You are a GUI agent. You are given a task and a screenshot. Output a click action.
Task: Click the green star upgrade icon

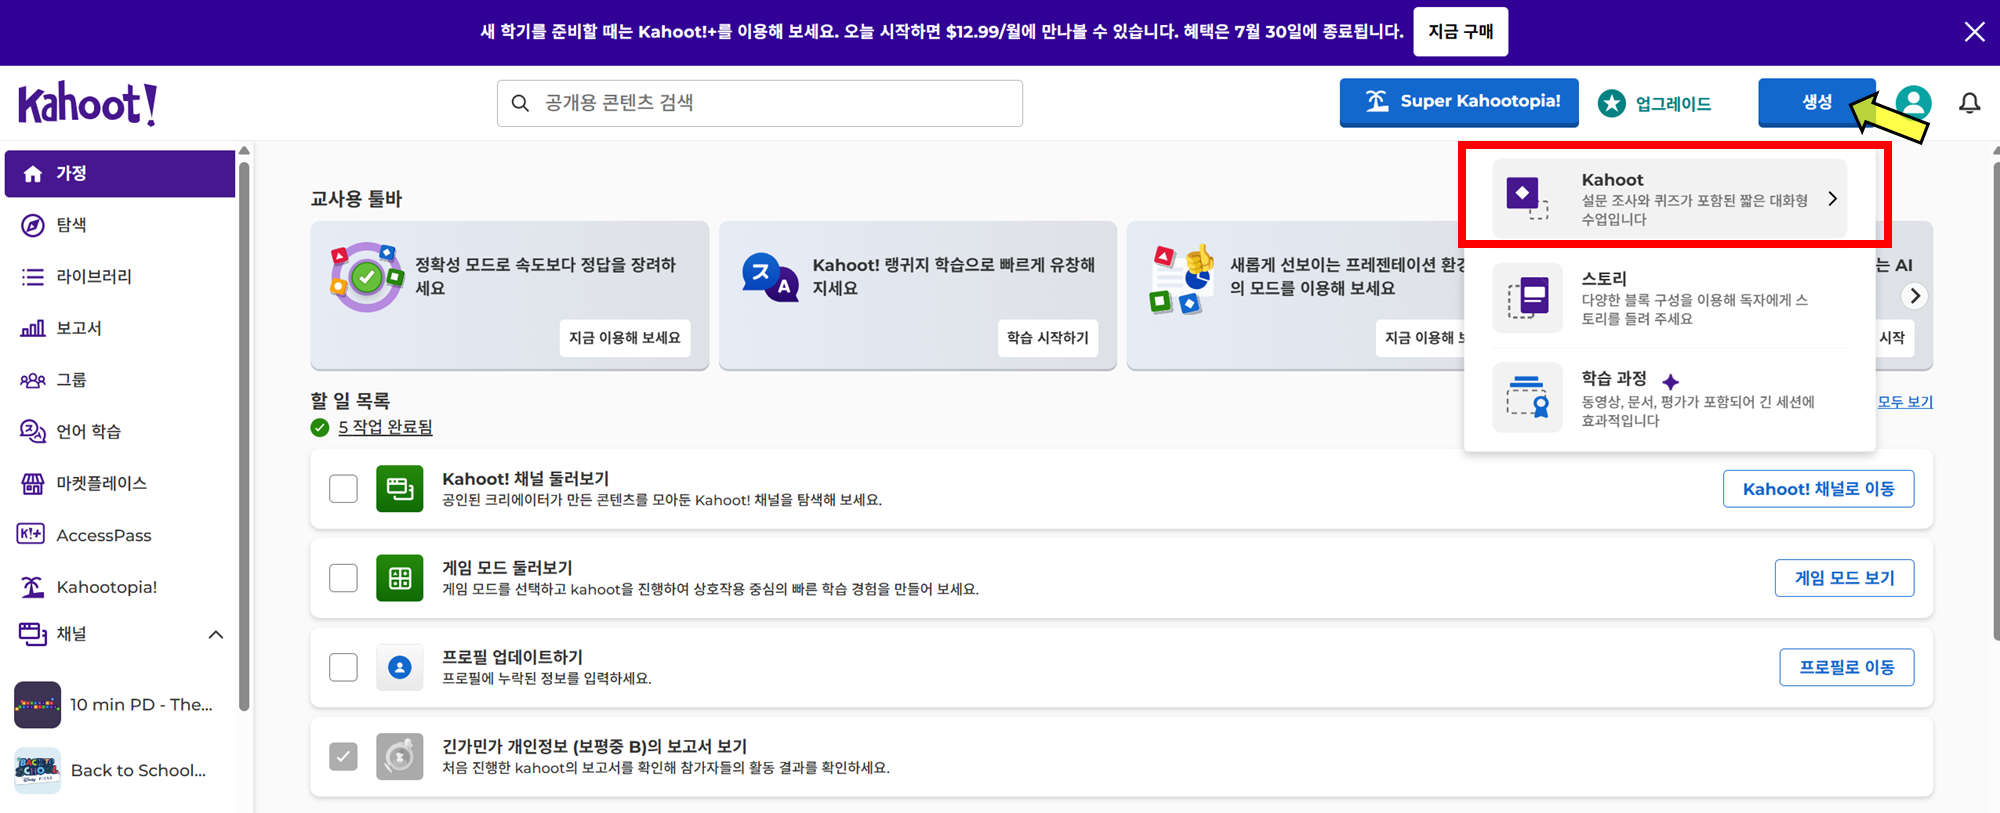1611,103
